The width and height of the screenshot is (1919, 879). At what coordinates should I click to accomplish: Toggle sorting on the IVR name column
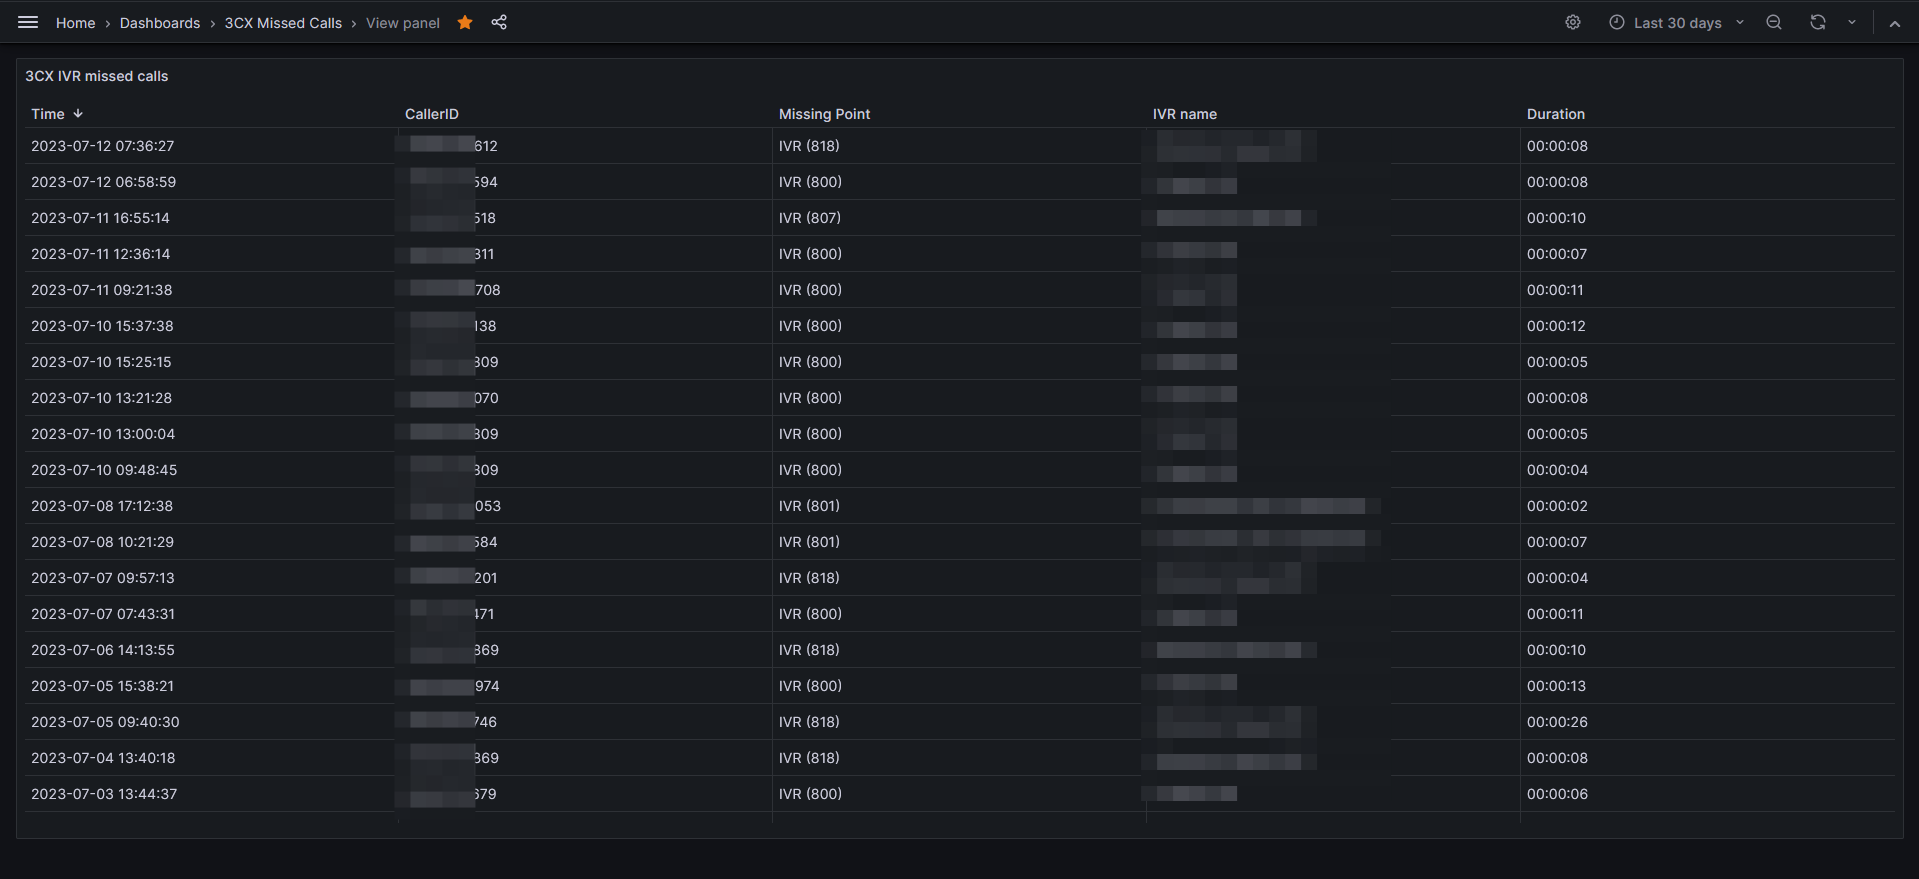[1185, 113]
